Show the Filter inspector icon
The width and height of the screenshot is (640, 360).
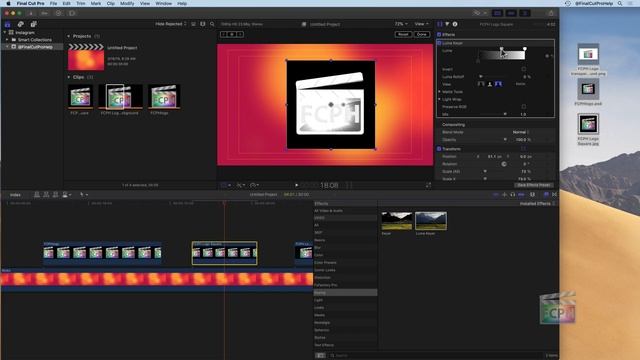pyautogui.click(x=447, y=24)
